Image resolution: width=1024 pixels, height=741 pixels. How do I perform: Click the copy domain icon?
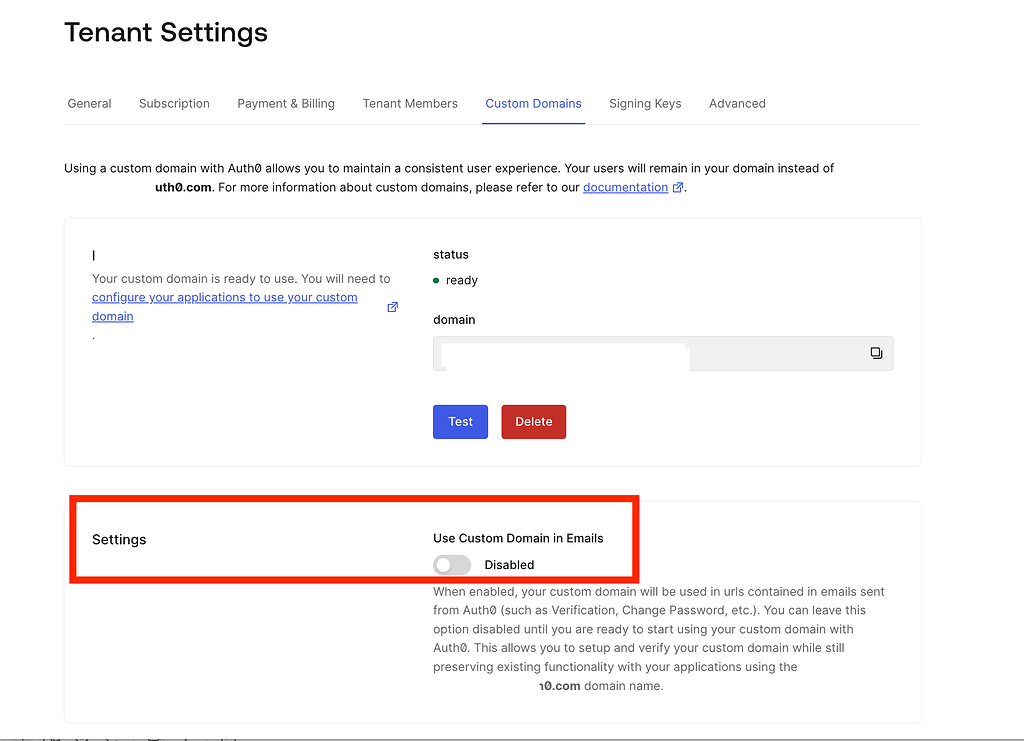pos(876,353)
